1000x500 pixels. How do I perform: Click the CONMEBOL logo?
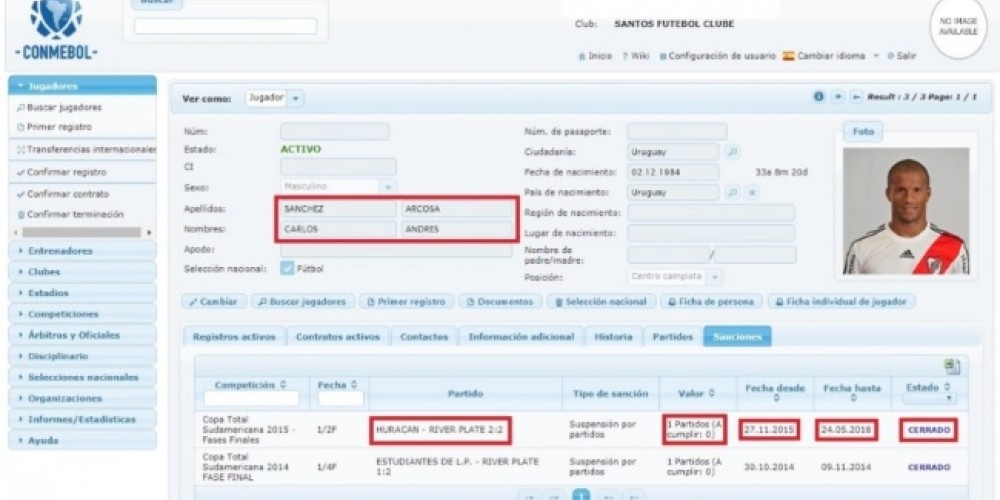(x=56, y=30)
